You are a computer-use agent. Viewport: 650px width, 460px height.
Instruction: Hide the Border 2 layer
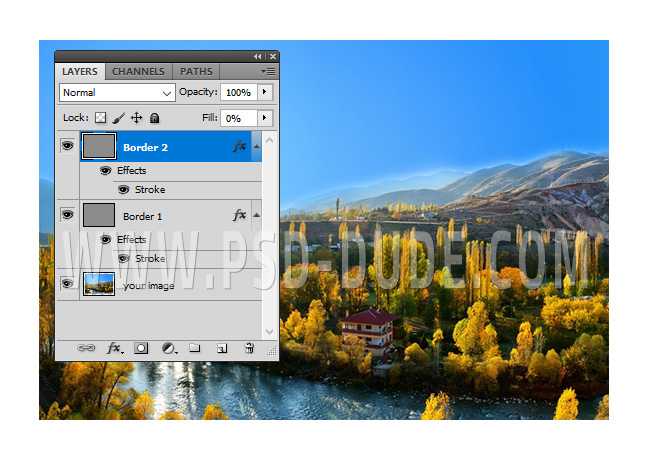coord(68,145)
